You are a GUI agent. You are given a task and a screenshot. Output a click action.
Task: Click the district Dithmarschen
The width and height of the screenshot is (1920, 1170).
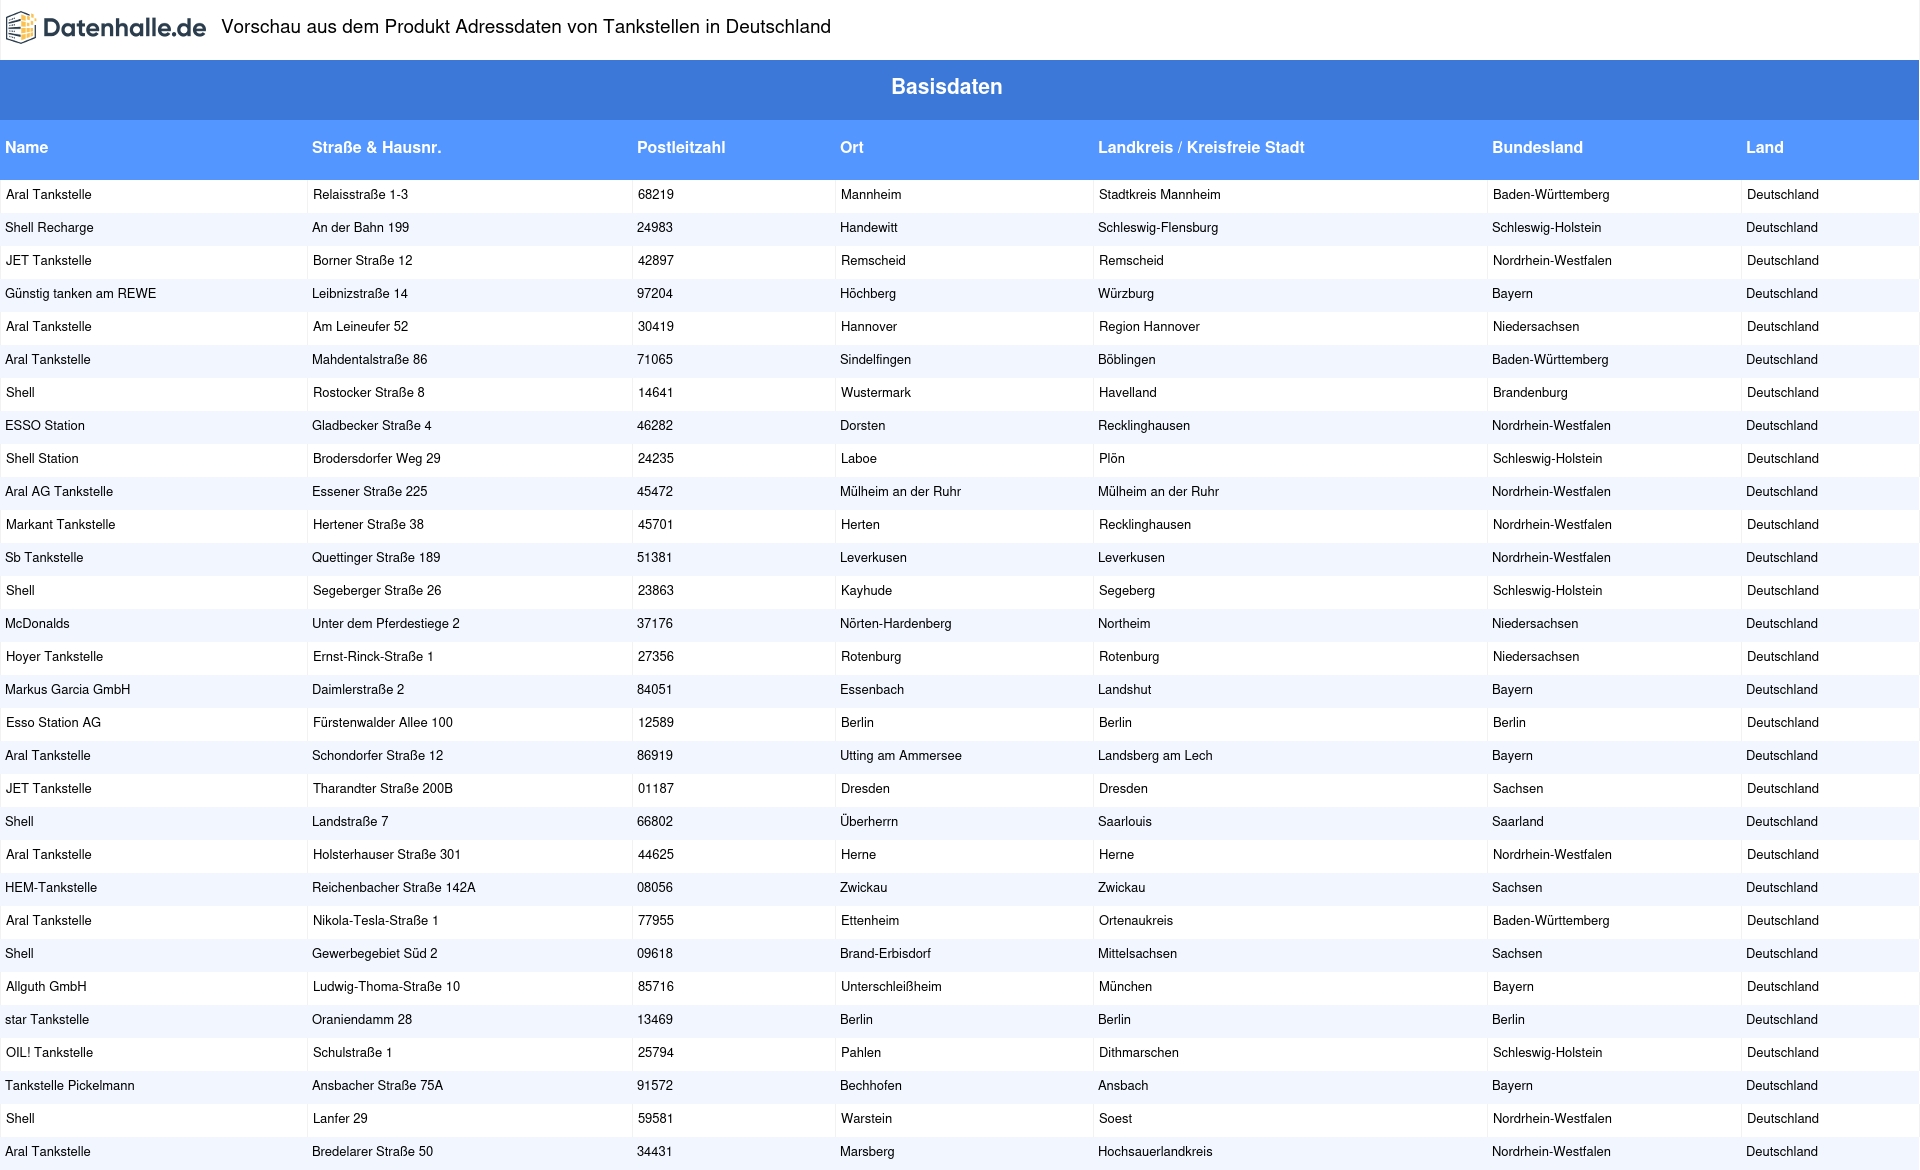1139,1053
